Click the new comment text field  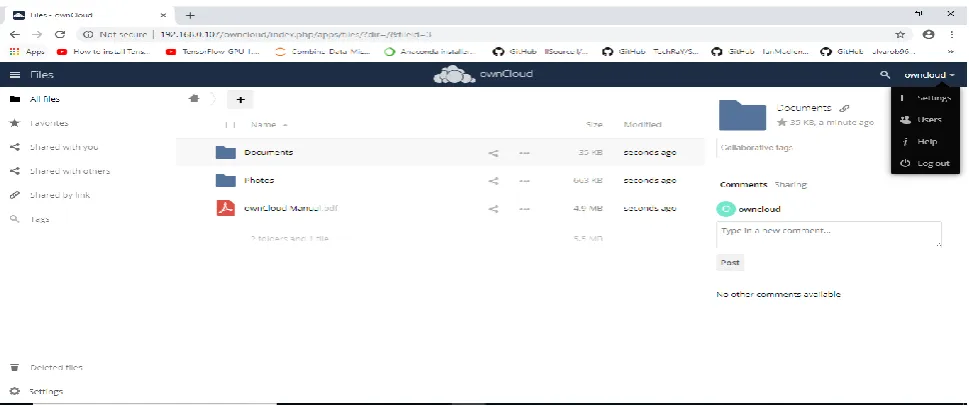click(x=829, y=234)
